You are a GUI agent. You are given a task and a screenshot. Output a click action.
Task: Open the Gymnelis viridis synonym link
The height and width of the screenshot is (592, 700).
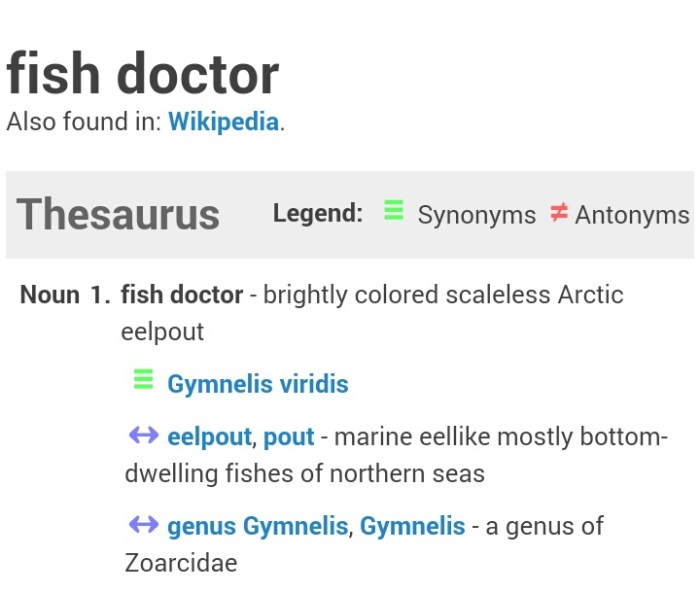tap(257, 384)
